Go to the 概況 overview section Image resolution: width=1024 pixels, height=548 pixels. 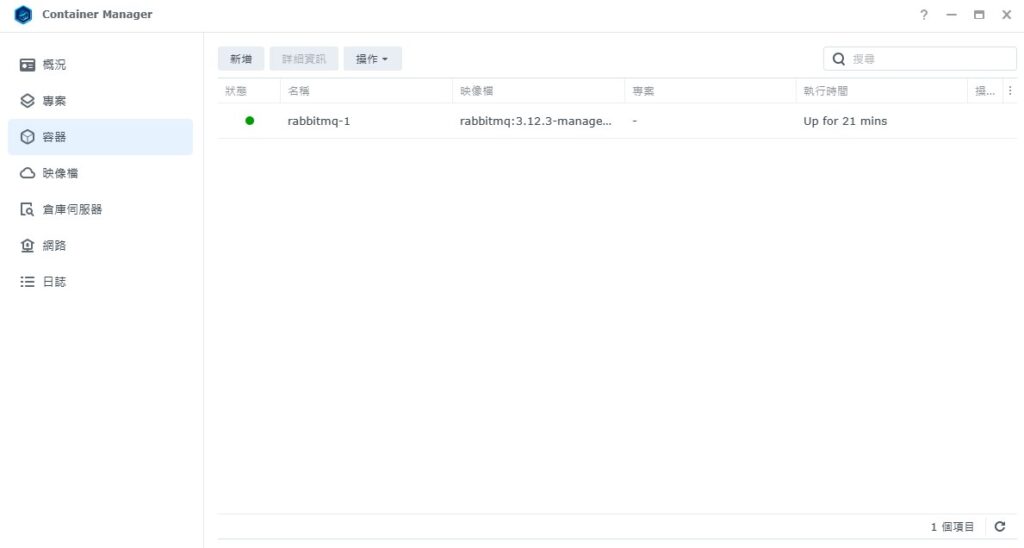coord(101,65)
